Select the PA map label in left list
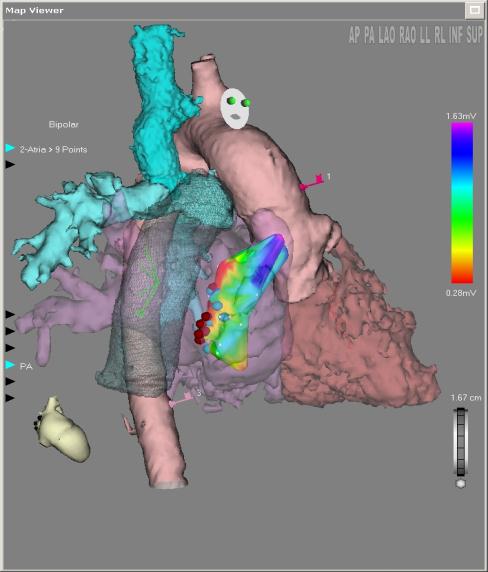This screenshot has width=488, height=572. [x=26, y=366]
